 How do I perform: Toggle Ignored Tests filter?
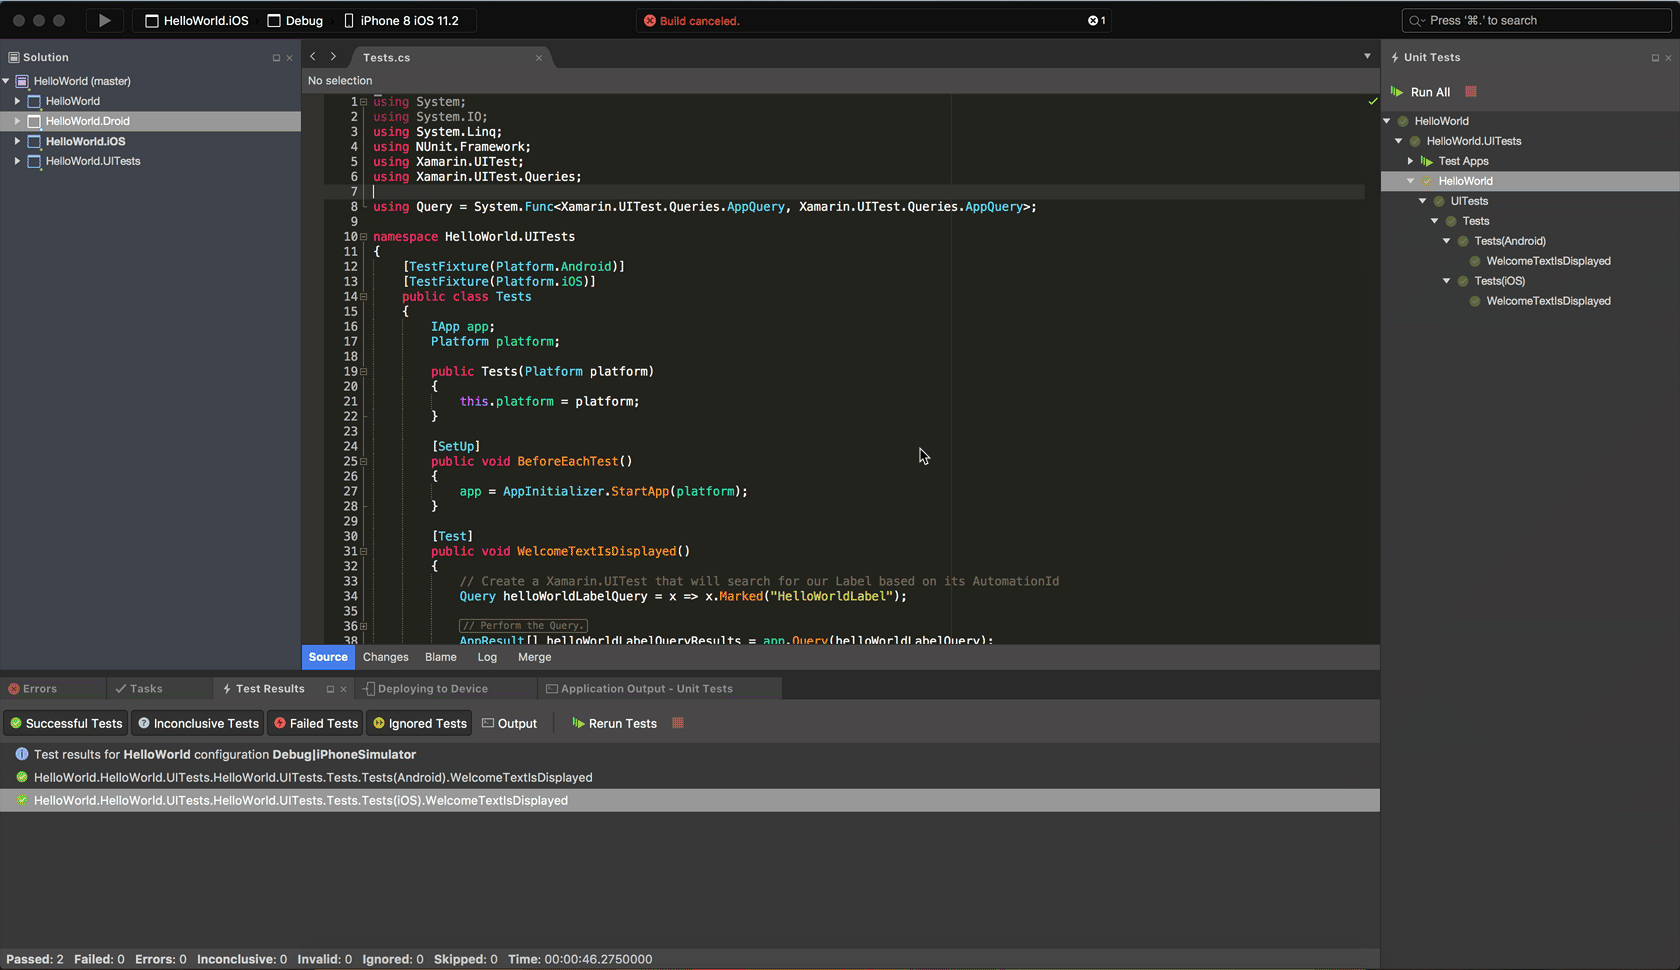(x=420, y=723)
